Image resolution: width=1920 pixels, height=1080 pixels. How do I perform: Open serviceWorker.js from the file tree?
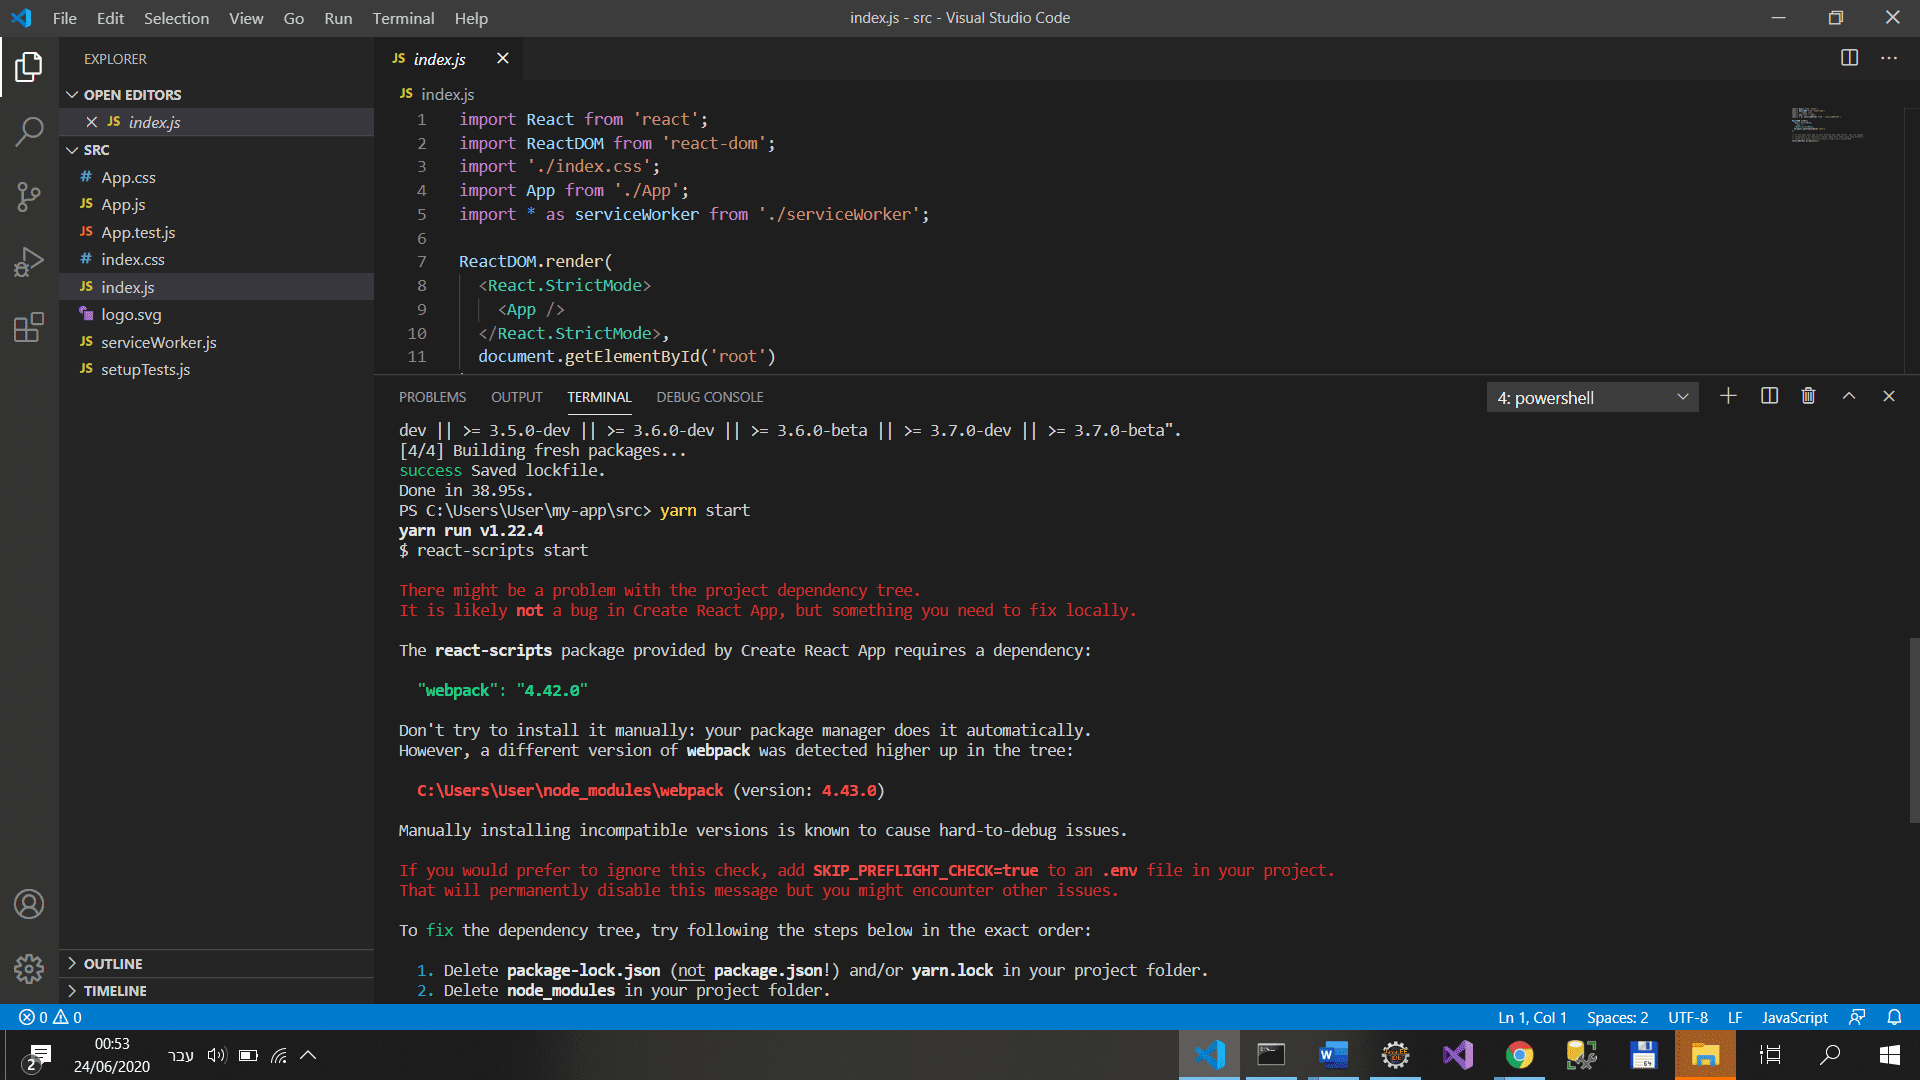click(x=158, y=342)
